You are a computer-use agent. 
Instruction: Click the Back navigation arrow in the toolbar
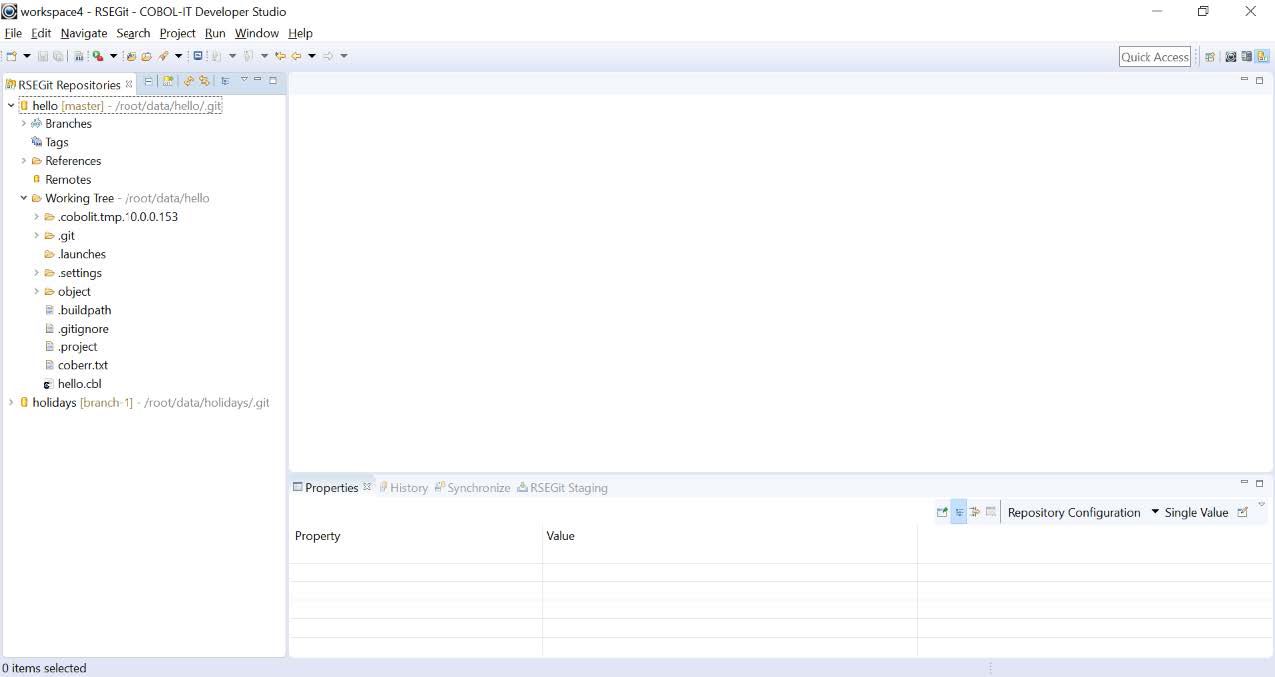(297, 57)
